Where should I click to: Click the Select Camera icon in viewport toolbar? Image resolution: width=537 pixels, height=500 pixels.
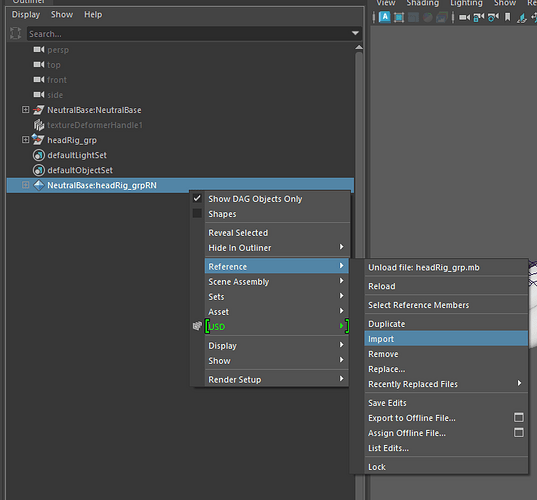click(464, 17)
